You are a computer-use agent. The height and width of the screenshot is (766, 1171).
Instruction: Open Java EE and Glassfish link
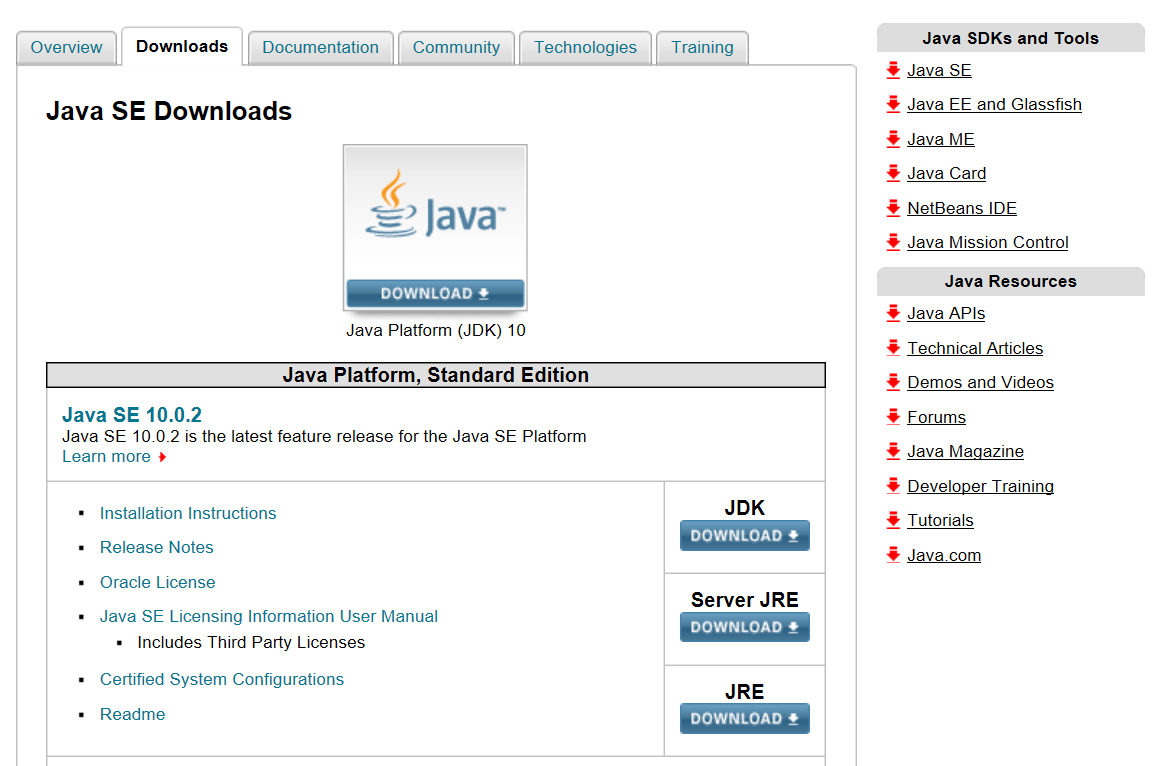pos(994,105)
